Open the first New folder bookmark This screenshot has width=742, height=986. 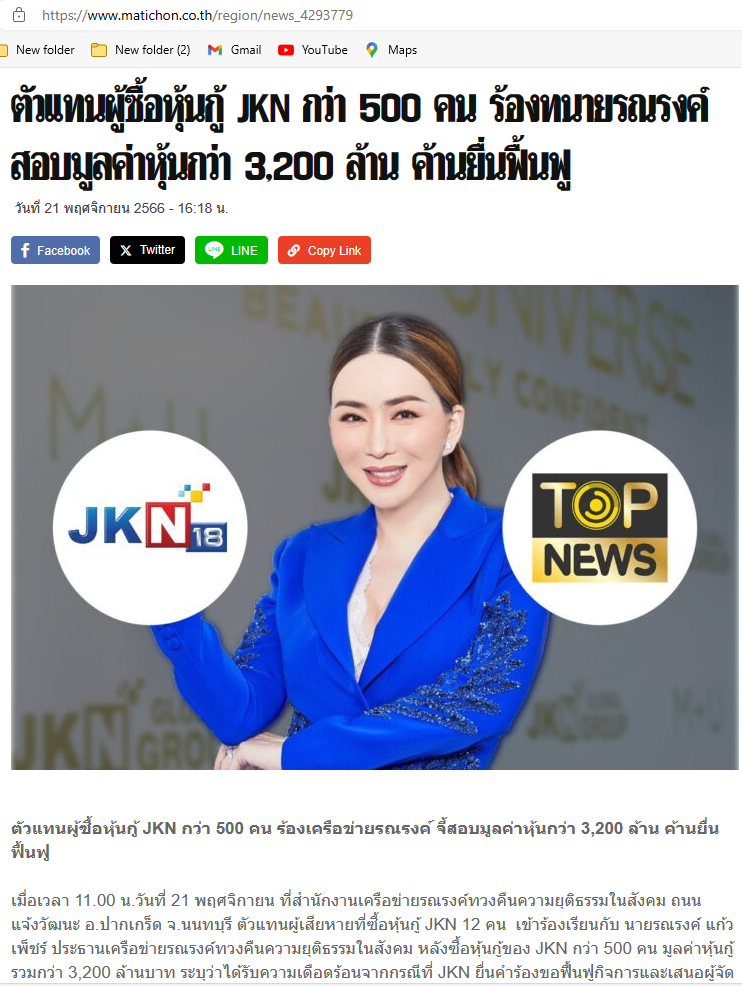pyautogui.click(x=37, y=50)
